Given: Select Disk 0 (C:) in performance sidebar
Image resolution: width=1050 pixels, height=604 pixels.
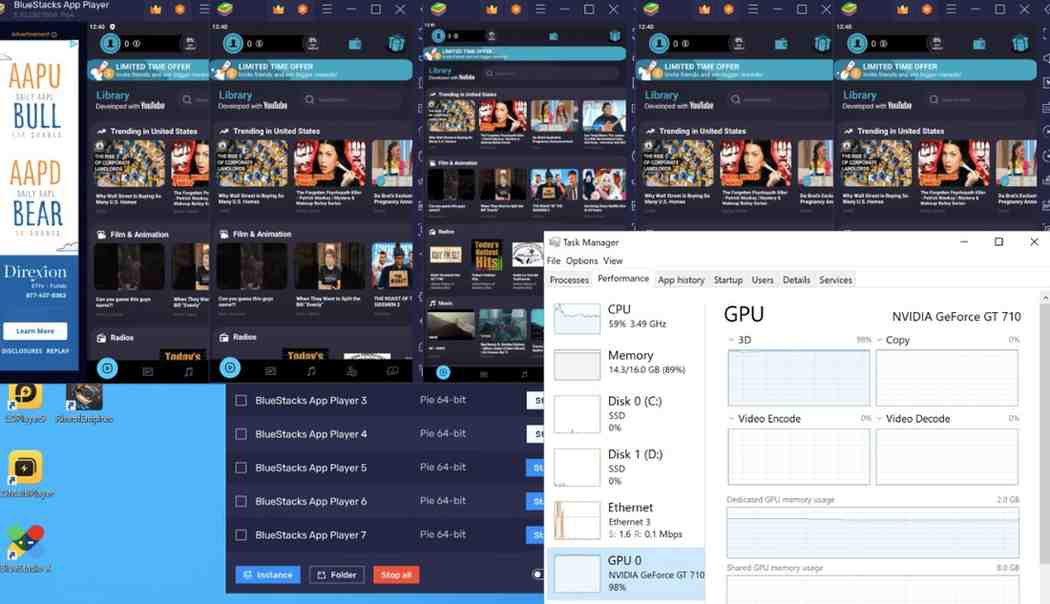Looking at the screenshot, I should pos(625,412).
